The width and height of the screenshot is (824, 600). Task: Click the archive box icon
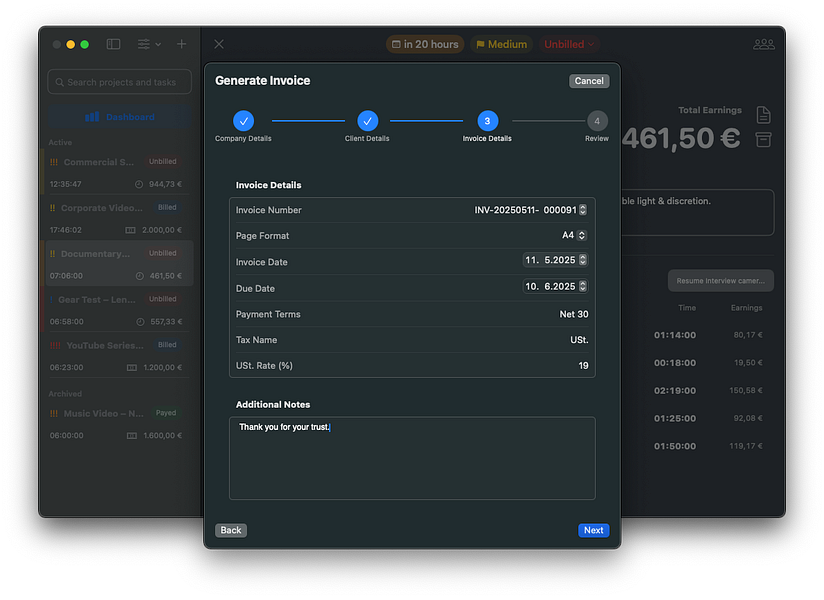click(x=763, y=139)
